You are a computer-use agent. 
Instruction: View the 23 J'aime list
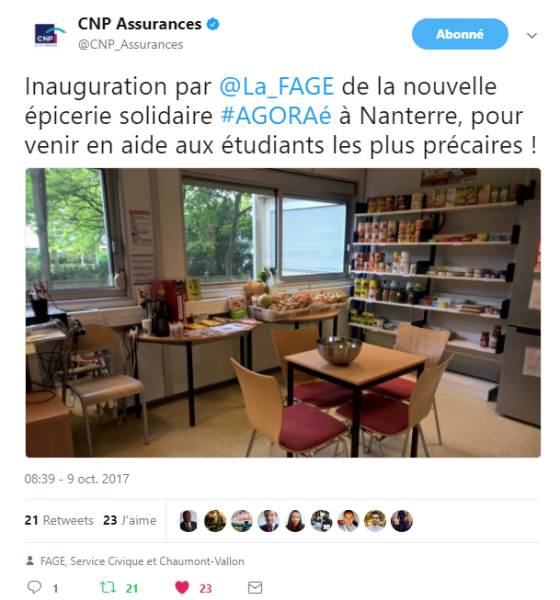130,520
